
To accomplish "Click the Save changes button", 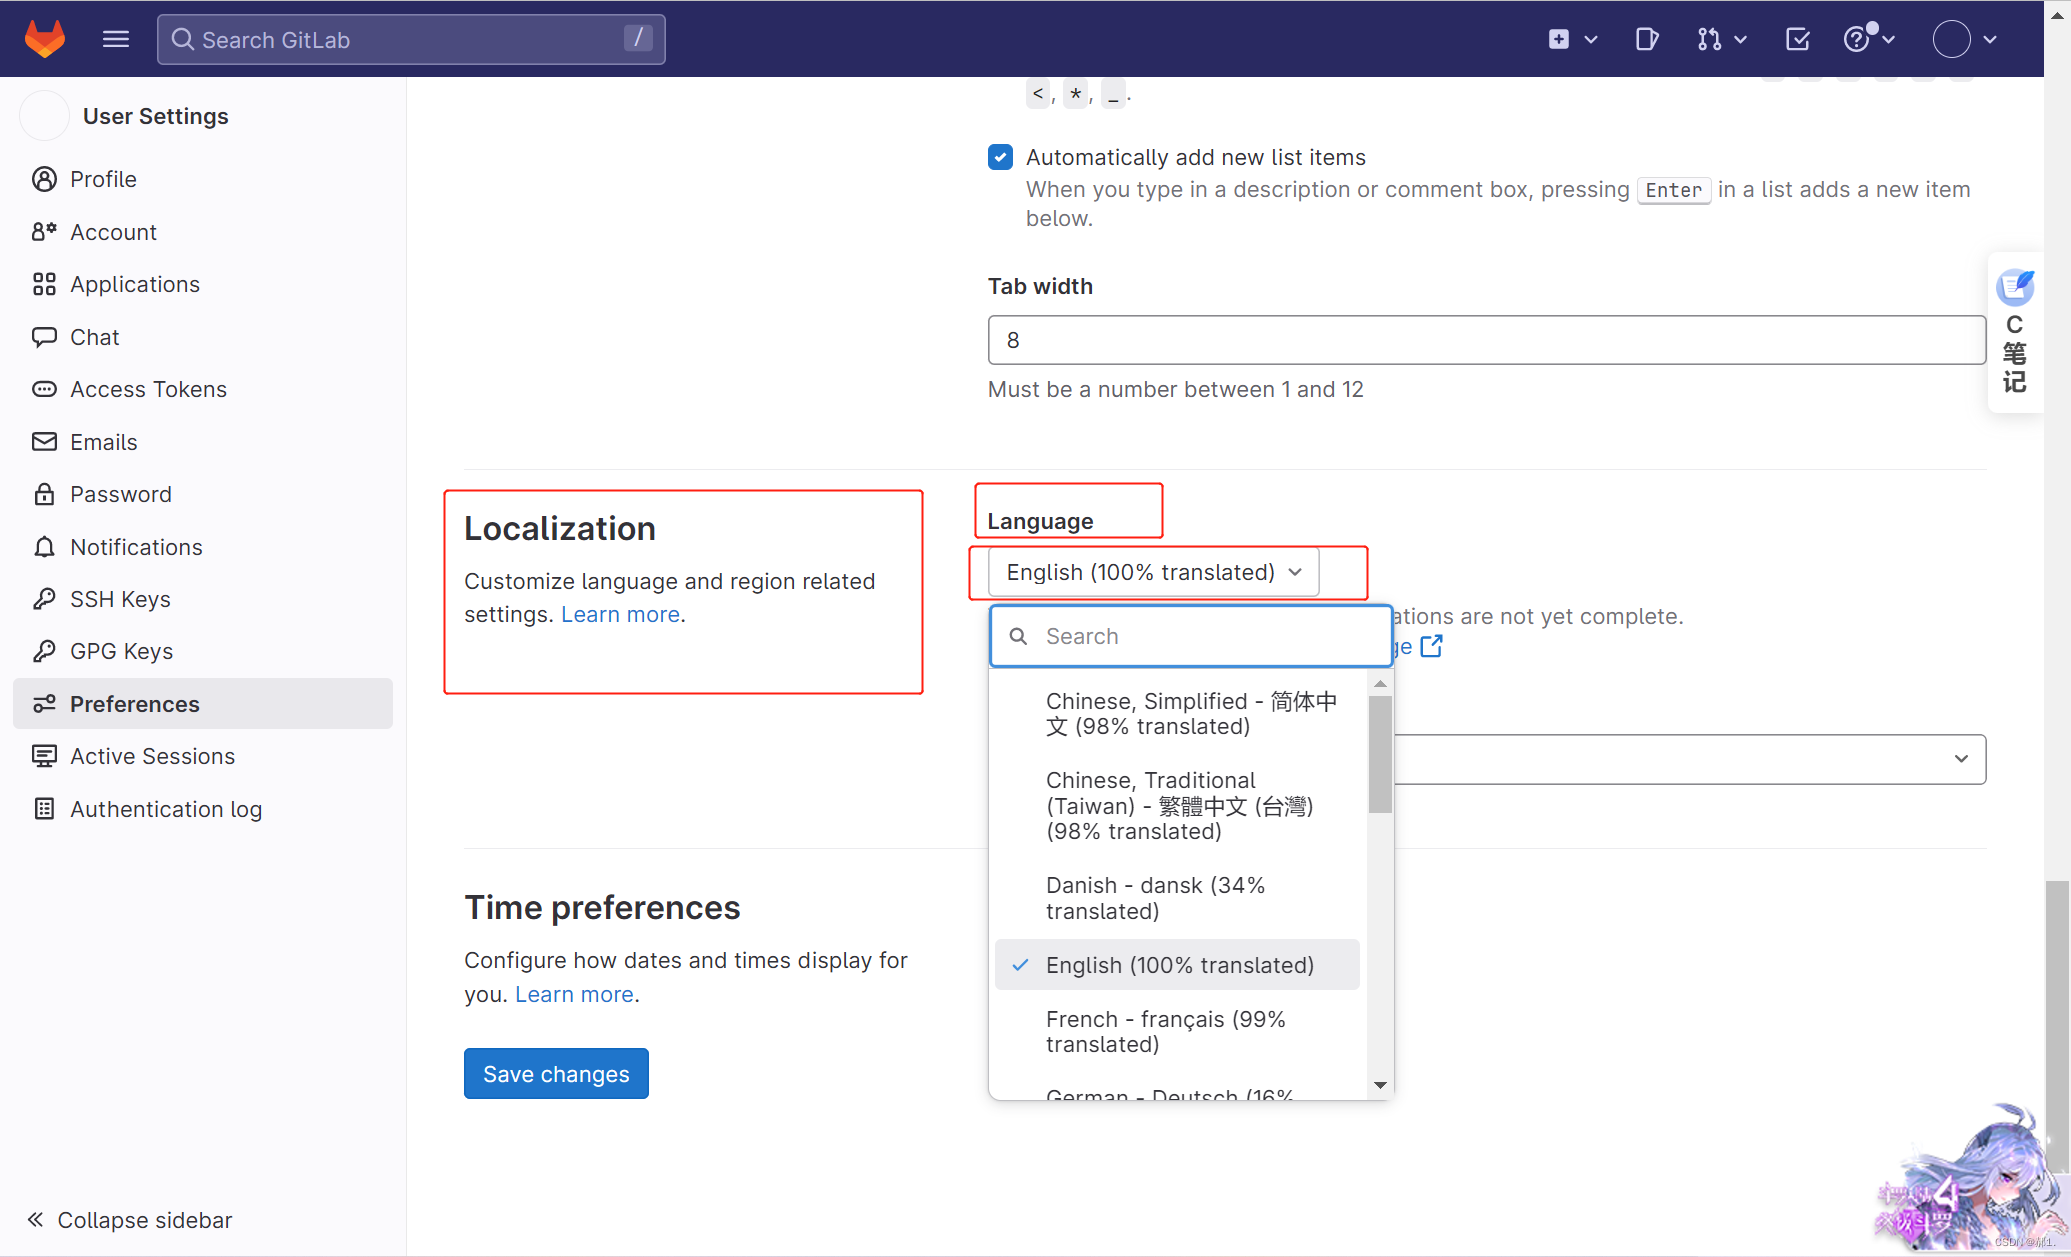I will 555,1072.
